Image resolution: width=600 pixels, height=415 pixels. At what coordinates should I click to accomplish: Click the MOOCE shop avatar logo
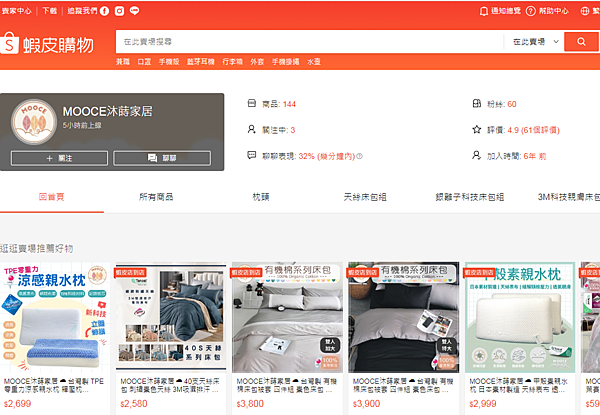pyautogui.click(x=34, y=122)
